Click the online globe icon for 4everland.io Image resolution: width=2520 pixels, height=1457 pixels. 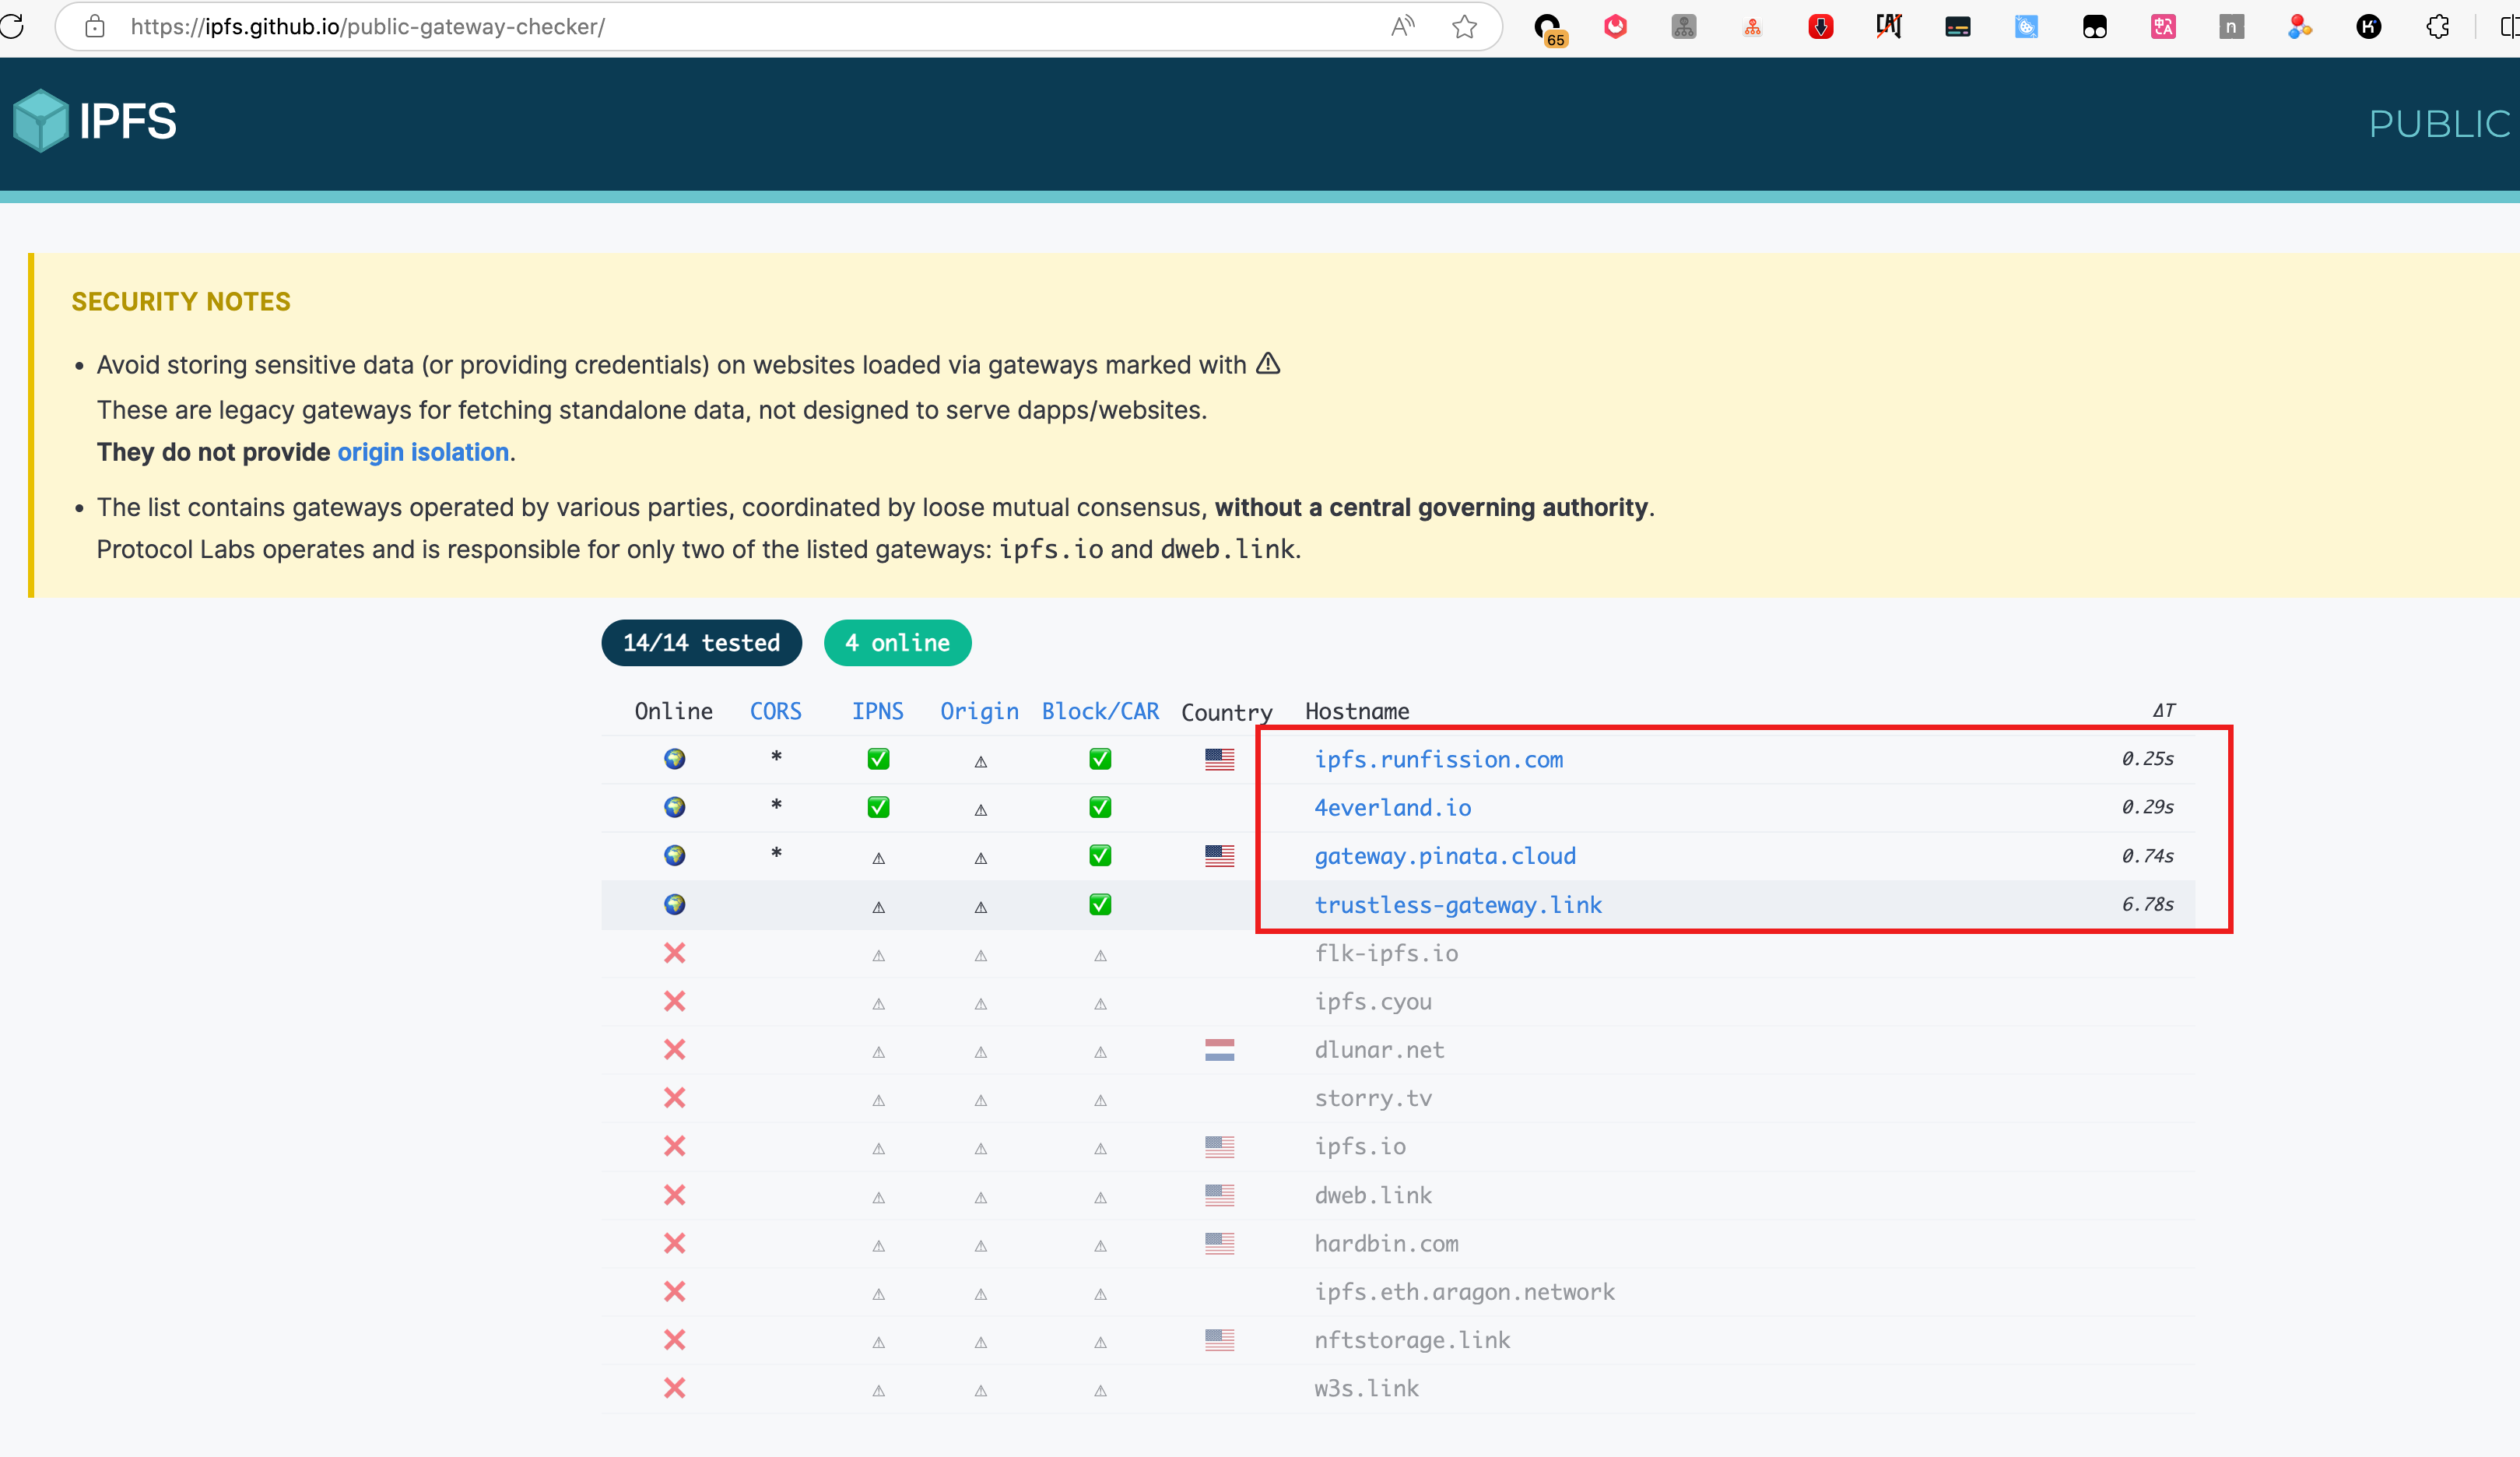pyautogui.click(x=675, y=807)
